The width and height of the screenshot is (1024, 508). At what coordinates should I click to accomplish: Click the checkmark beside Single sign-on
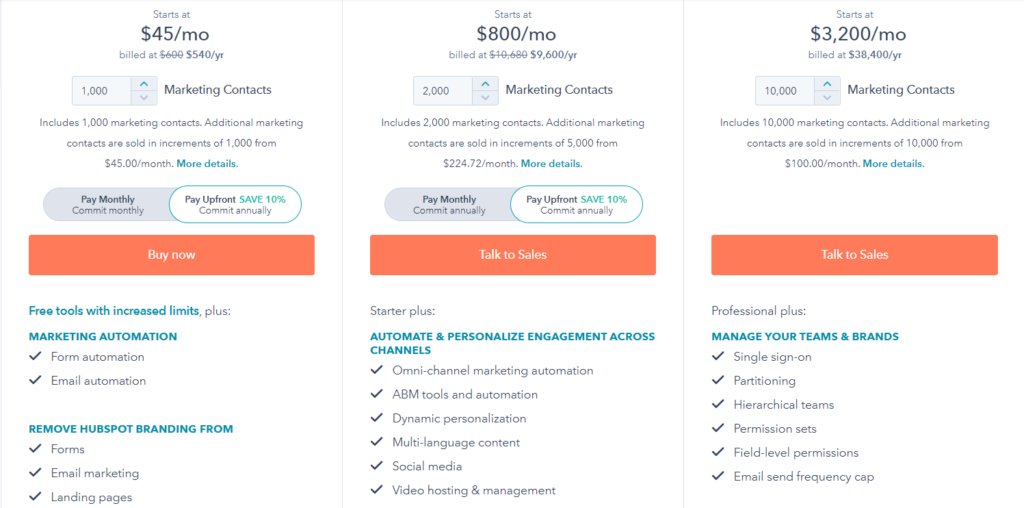point(718,357)
